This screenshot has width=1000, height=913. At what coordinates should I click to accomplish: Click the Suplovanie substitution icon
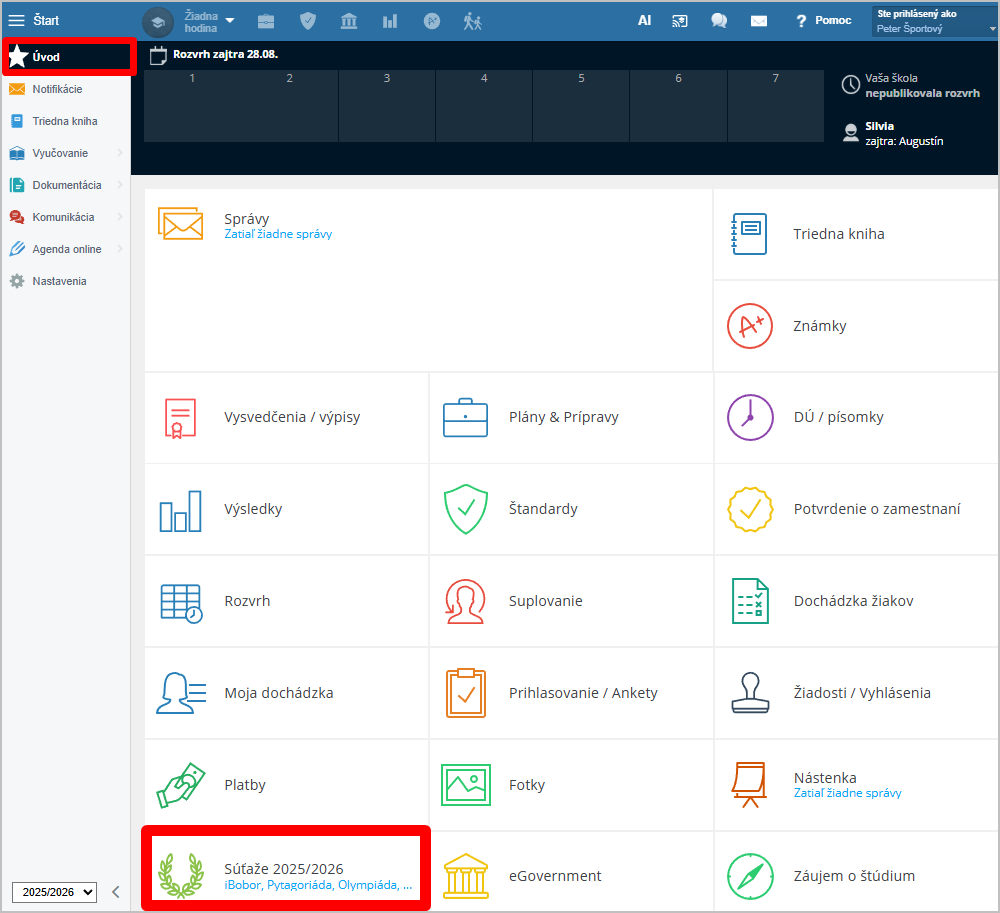[x=464, y=601]
